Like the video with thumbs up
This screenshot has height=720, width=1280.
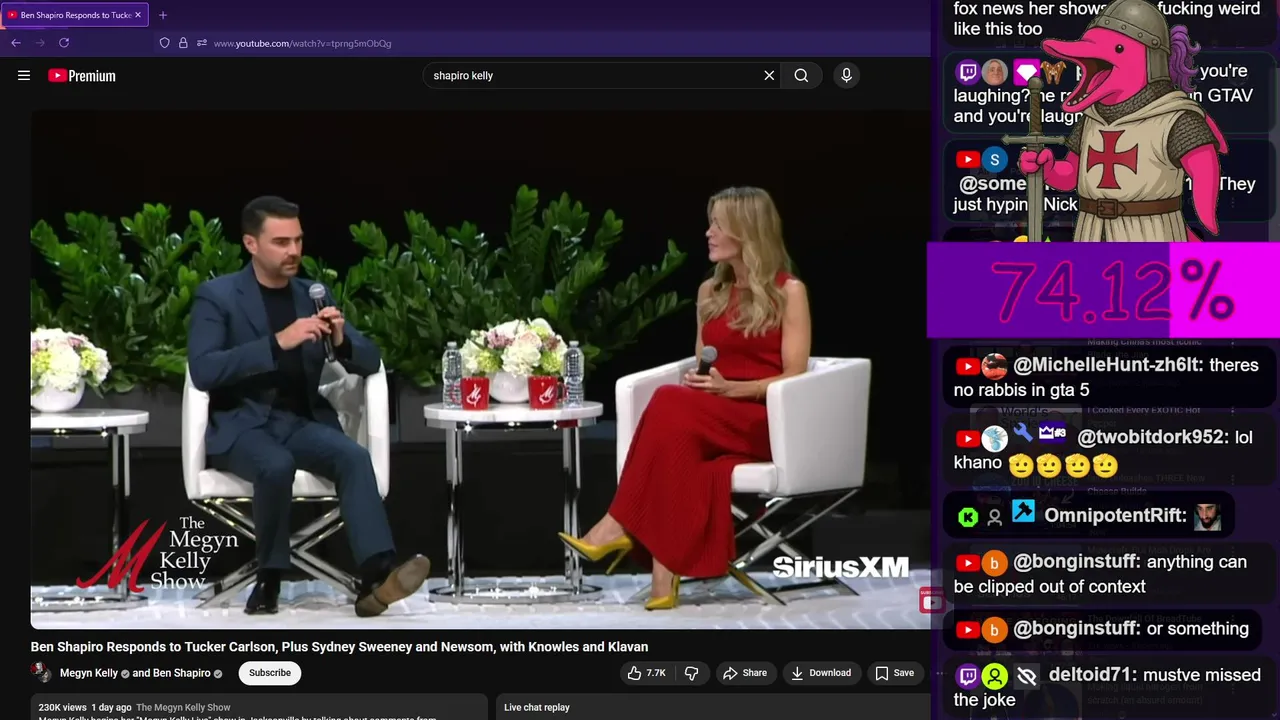click(x=647, y=673)
